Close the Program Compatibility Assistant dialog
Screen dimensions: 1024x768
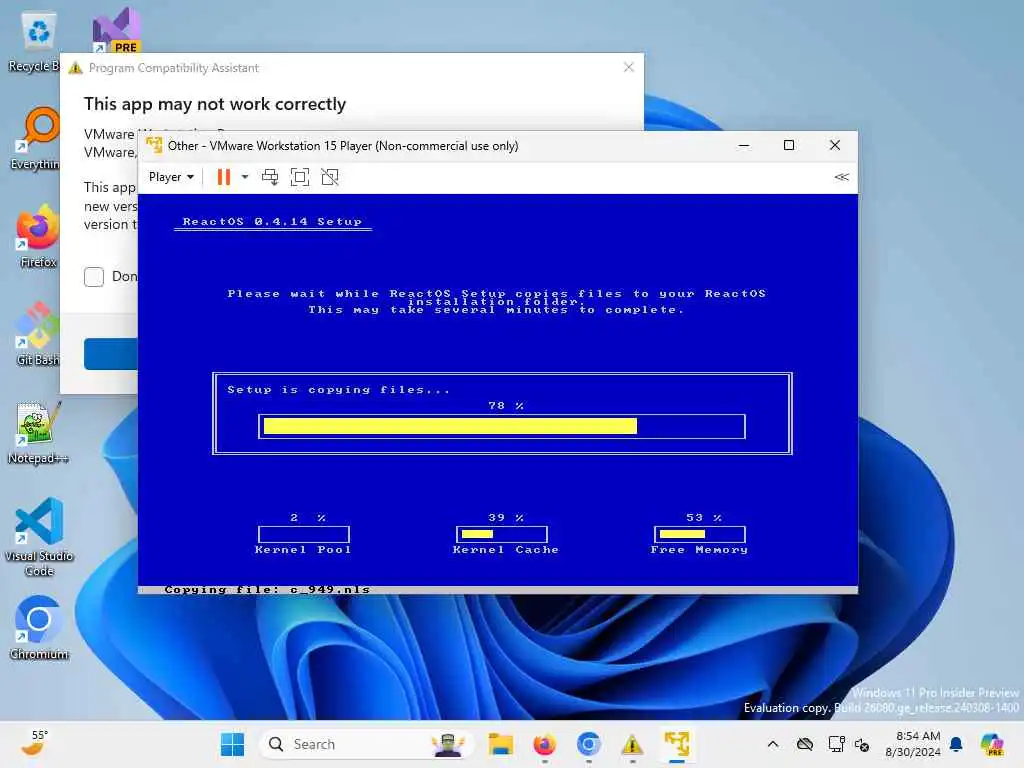(628, 67)
